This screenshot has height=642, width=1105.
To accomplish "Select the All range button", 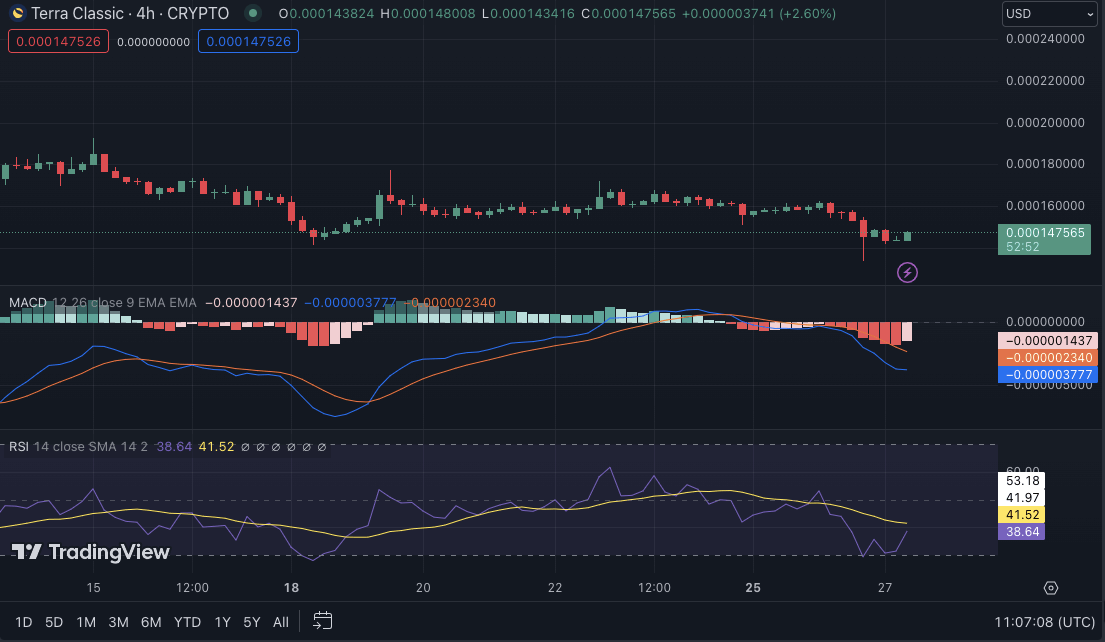I will pos(281,621).
